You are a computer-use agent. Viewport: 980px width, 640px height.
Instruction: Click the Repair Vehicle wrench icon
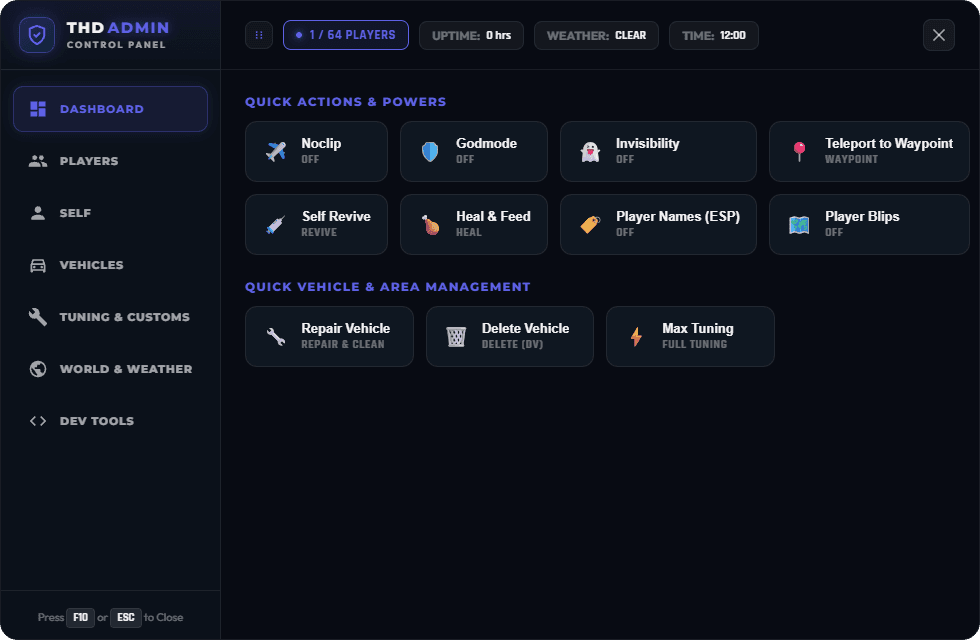coord(276,336)
